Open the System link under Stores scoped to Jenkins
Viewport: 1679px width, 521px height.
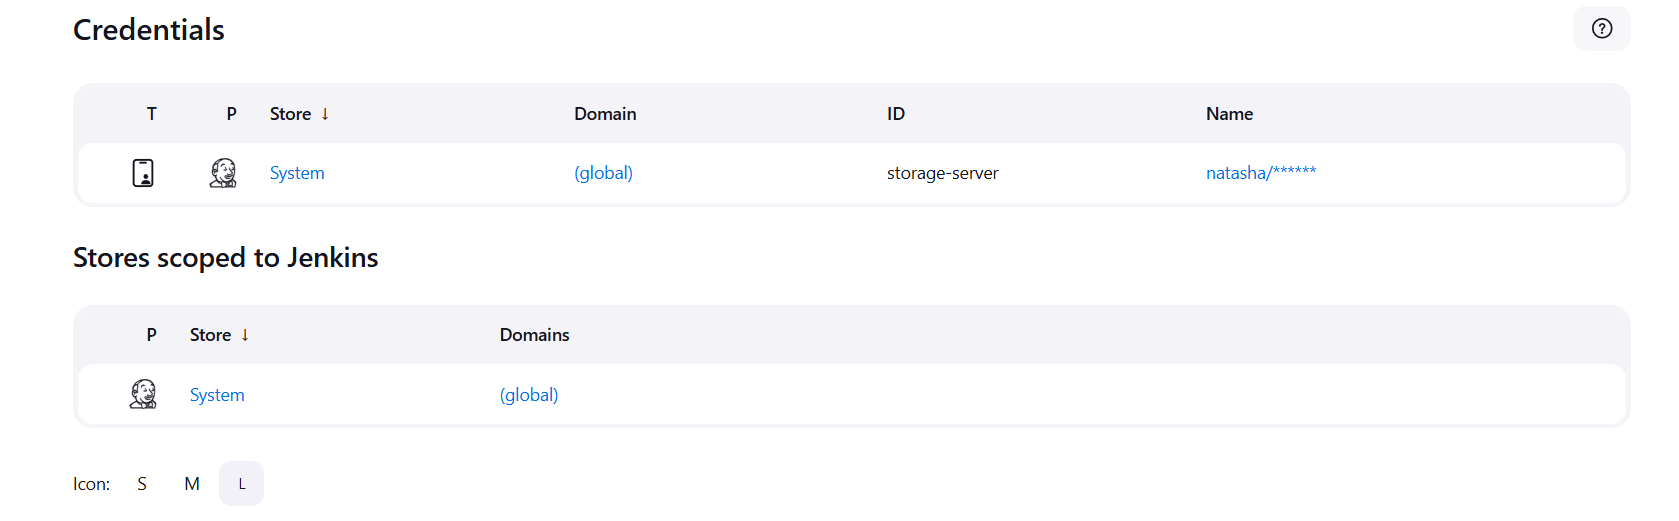(x=217, y=395)
